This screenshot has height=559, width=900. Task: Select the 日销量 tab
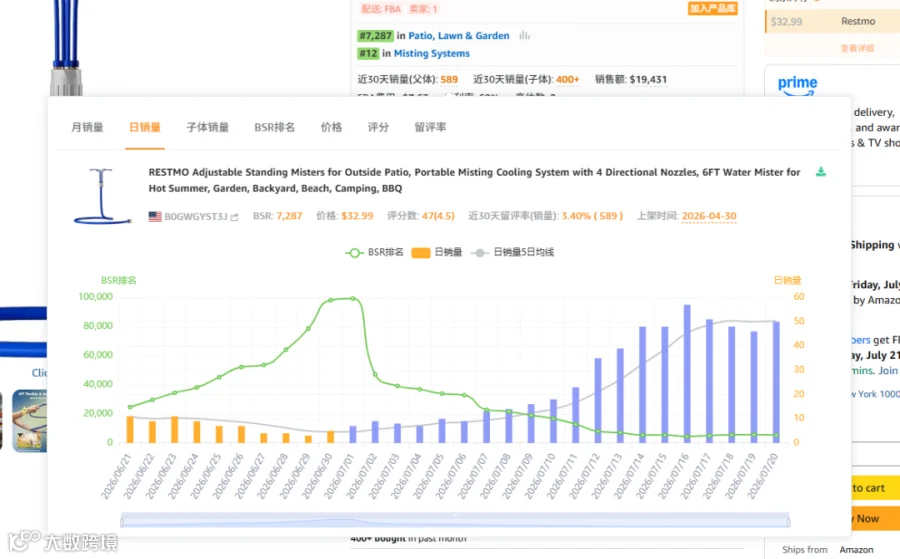(145, 127)
